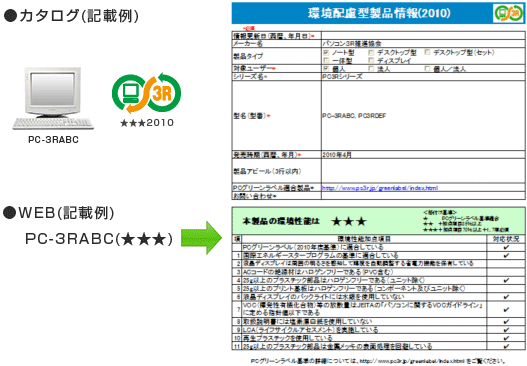Screen dimensions: 527x366
Task: Click the 3R logo in the blue header
Action: 509,13
